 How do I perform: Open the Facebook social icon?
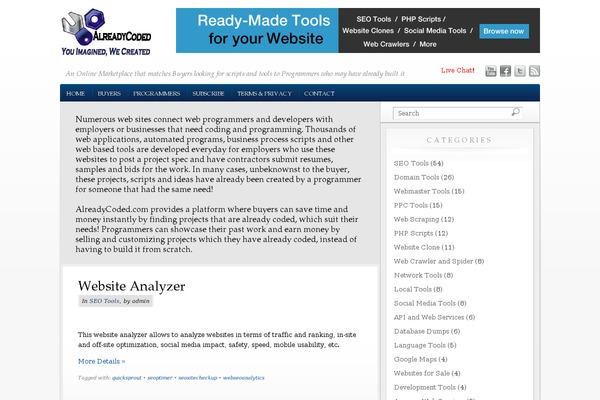point(505,71)
